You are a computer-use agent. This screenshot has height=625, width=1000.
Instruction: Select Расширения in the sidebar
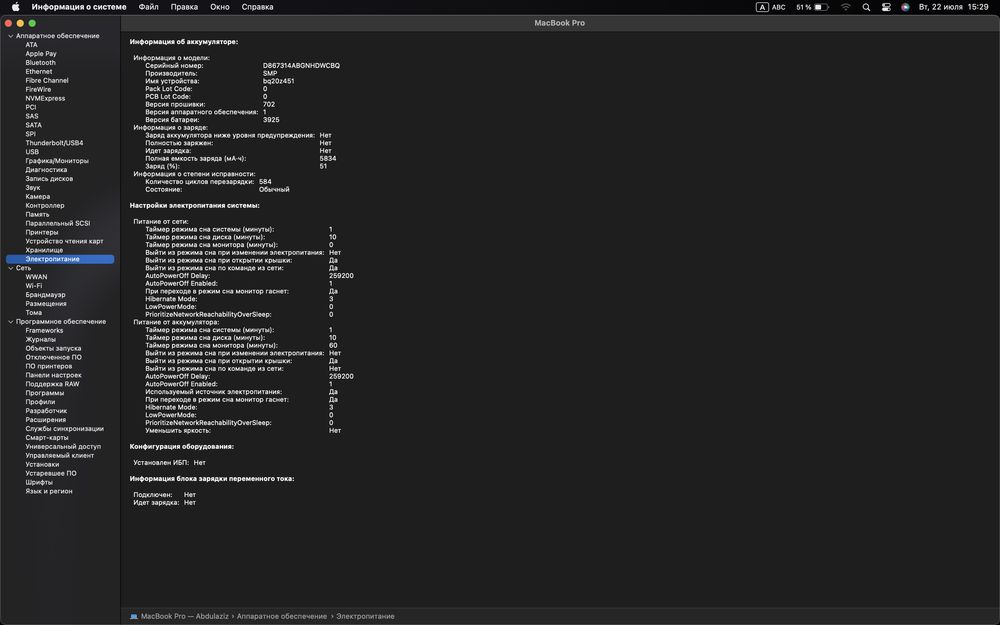click(45, 420)
